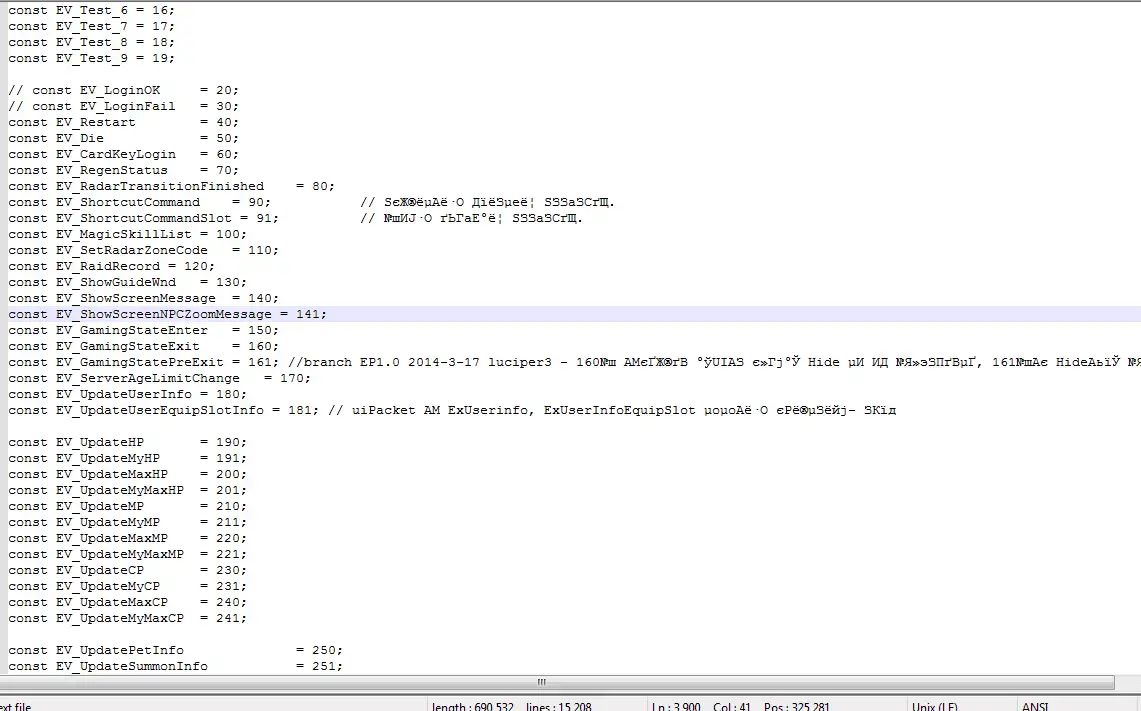Click the 'length : 690,532' status entry
Screen dimensions: 1141x711
click(x=472, y=706)
